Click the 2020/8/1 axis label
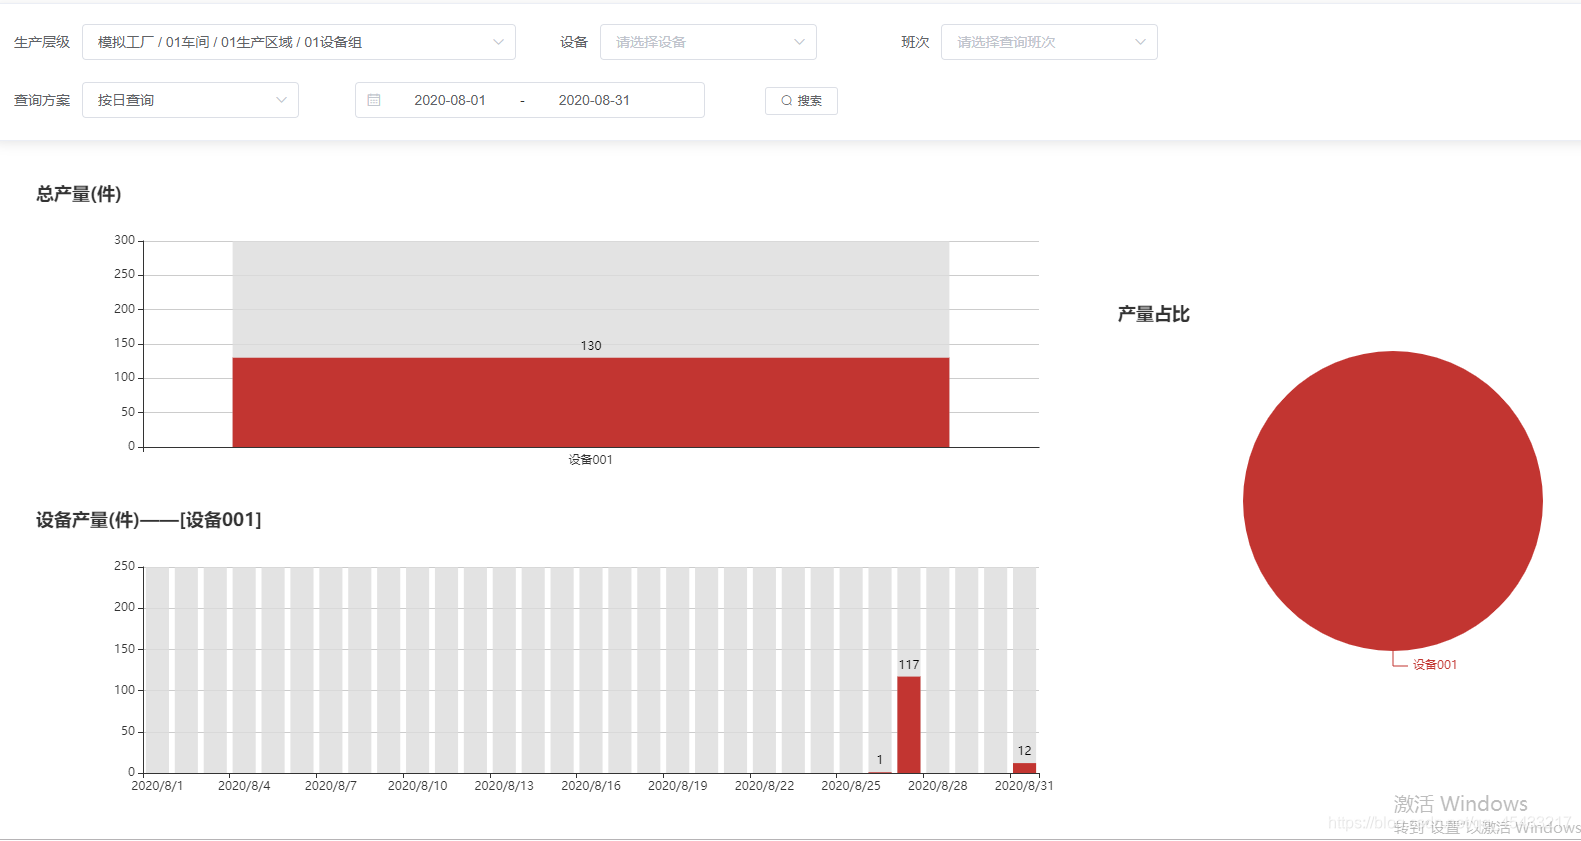The width and height of the screenshot is (1581, 841). tap(157, 786)
